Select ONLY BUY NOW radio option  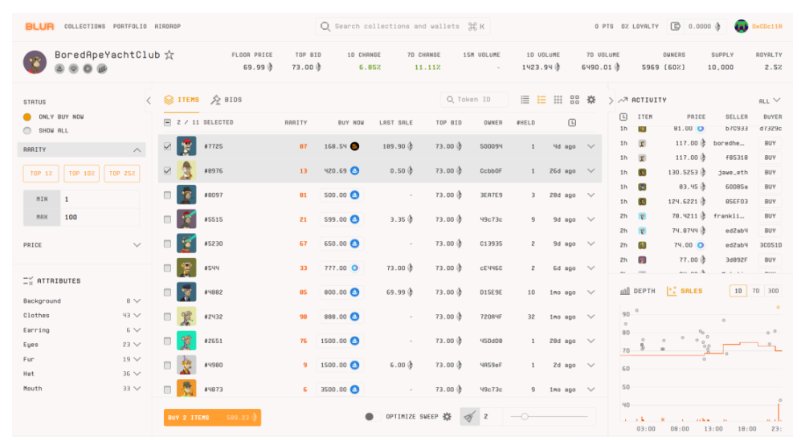point(27,117)
